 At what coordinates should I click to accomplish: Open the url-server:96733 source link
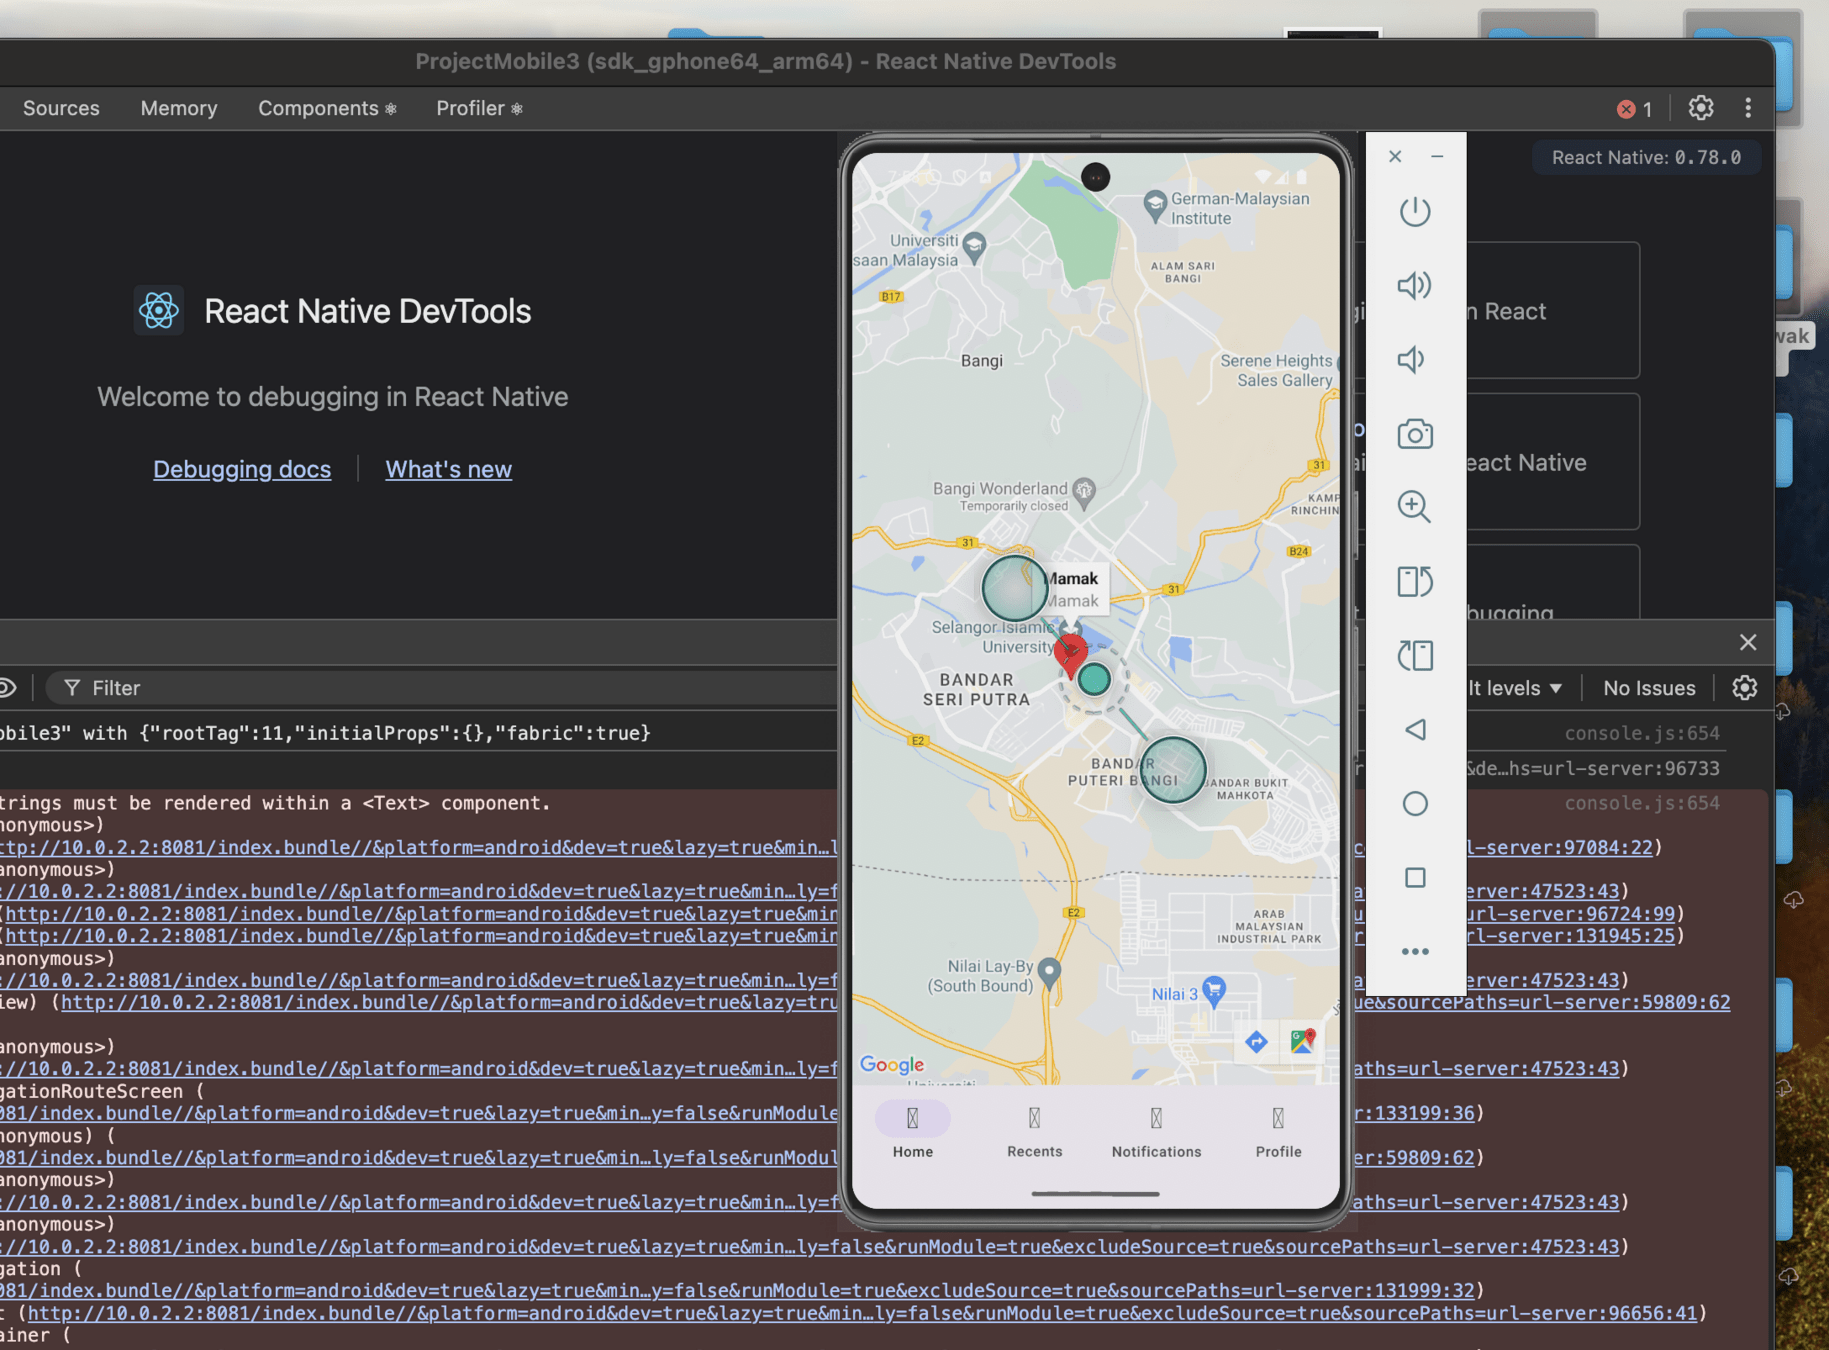click(1593, 769)
